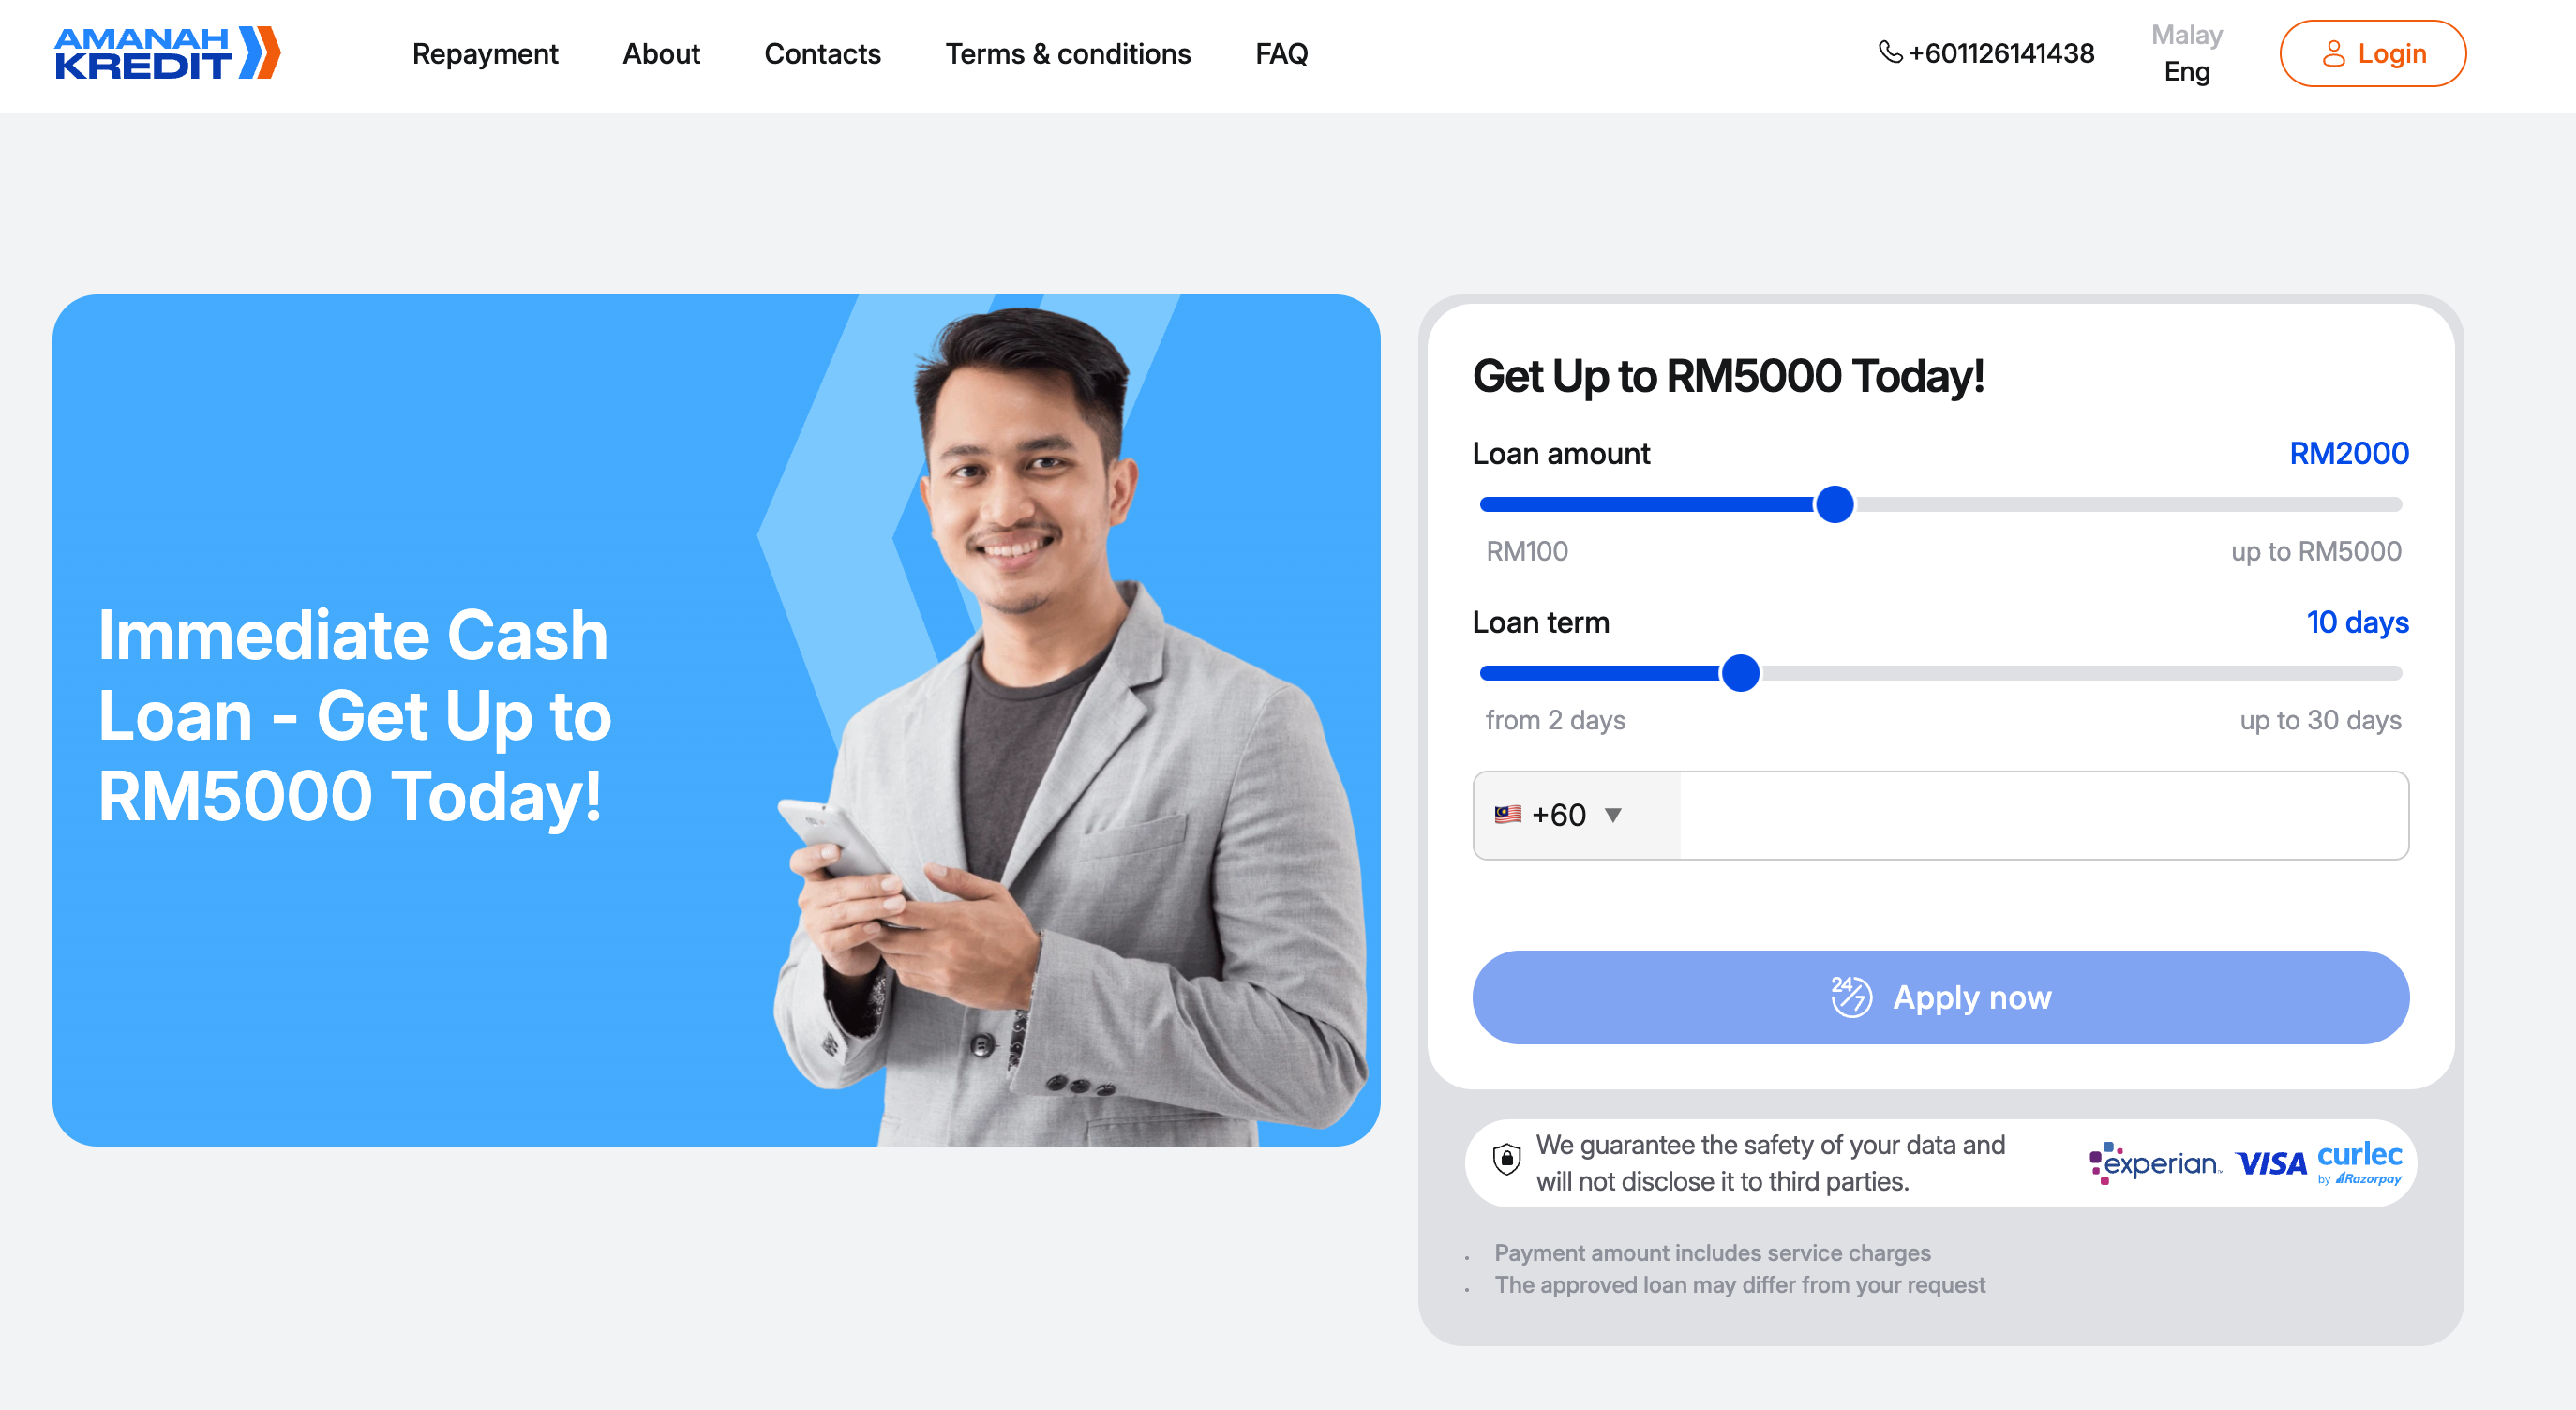Select the Eng language option

coord(2187,72)
